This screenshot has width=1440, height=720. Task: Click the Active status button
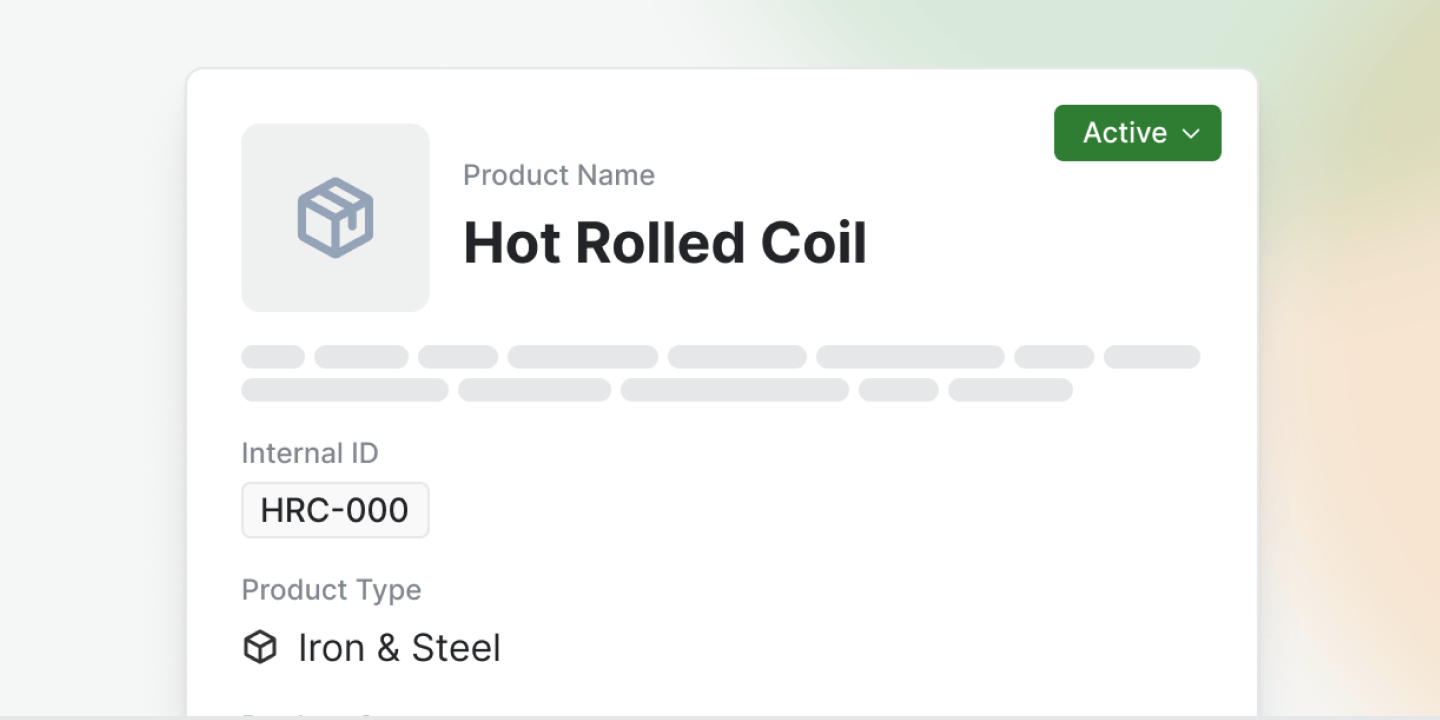click(1137, 132)
